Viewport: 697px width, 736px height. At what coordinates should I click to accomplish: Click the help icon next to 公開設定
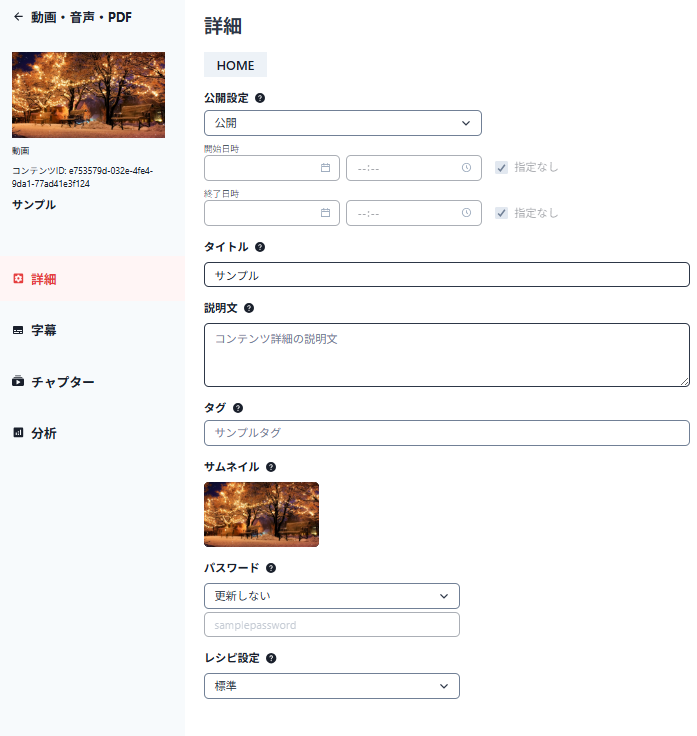coord(260,98)
